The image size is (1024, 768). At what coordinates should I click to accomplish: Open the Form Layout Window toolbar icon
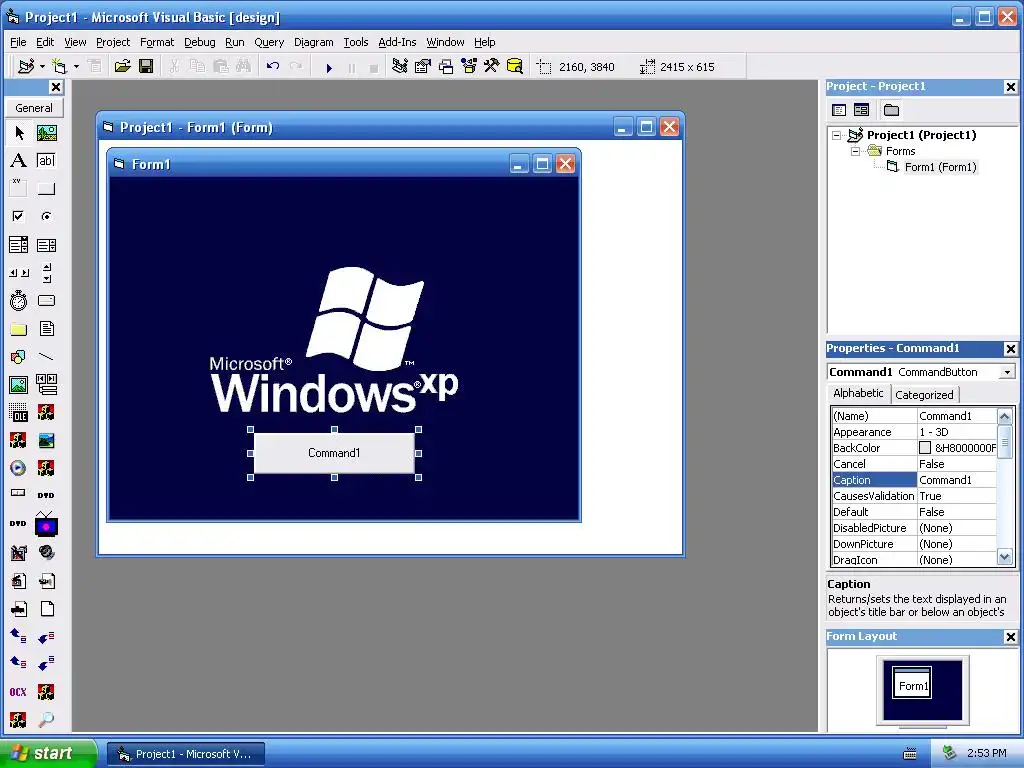coord(446,66)
